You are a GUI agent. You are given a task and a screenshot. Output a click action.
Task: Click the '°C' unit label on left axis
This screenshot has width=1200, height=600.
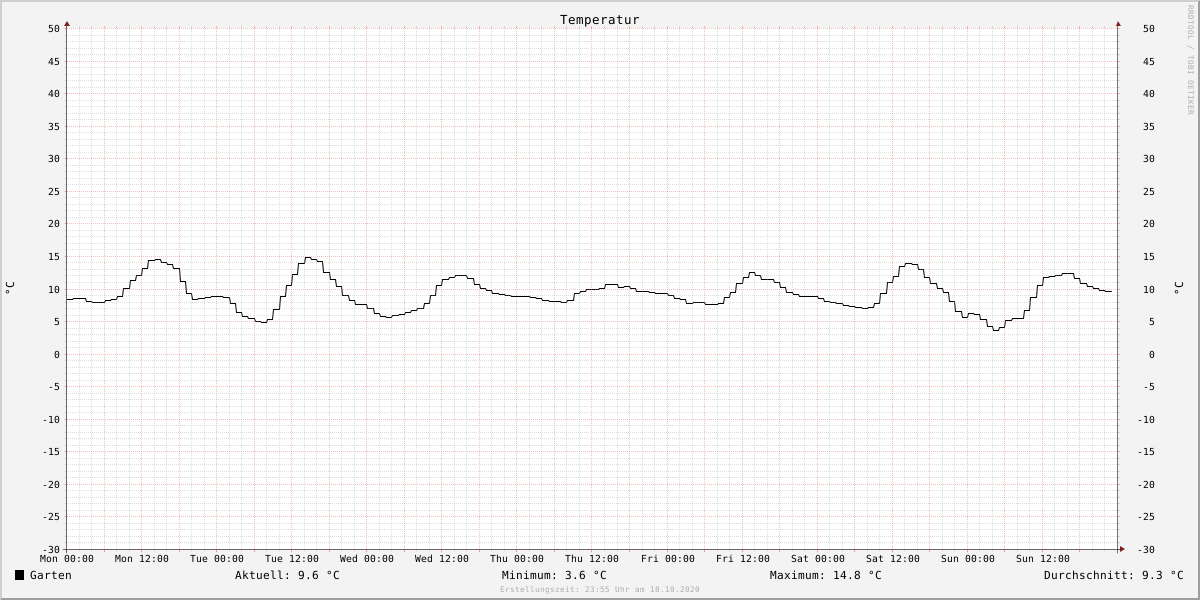pyautogui.click(x=10, y=287)
